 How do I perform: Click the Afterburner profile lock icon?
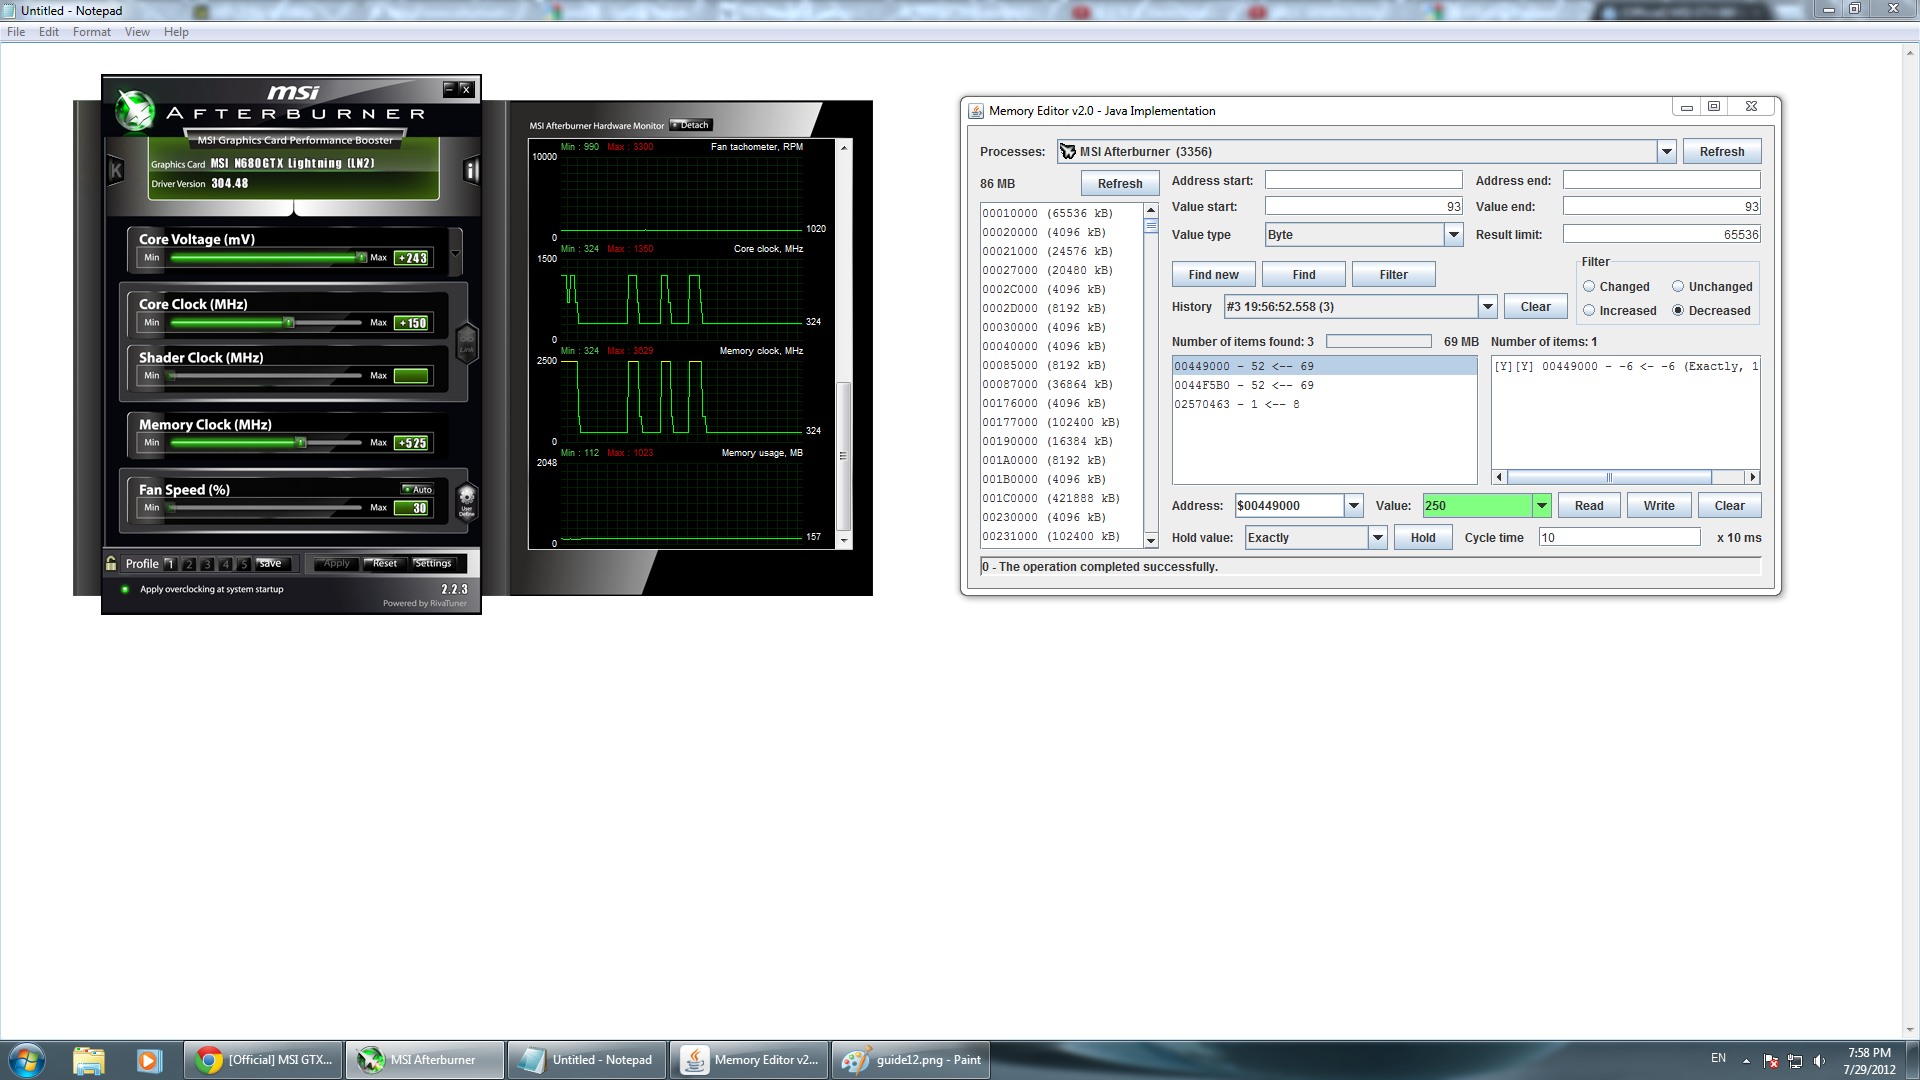coord(111,563)
